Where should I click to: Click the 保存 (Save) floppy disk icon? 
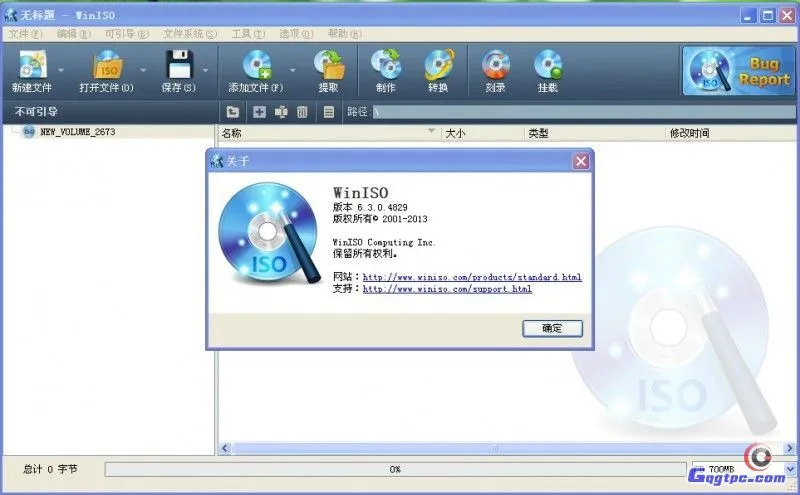tap(179, 64)
